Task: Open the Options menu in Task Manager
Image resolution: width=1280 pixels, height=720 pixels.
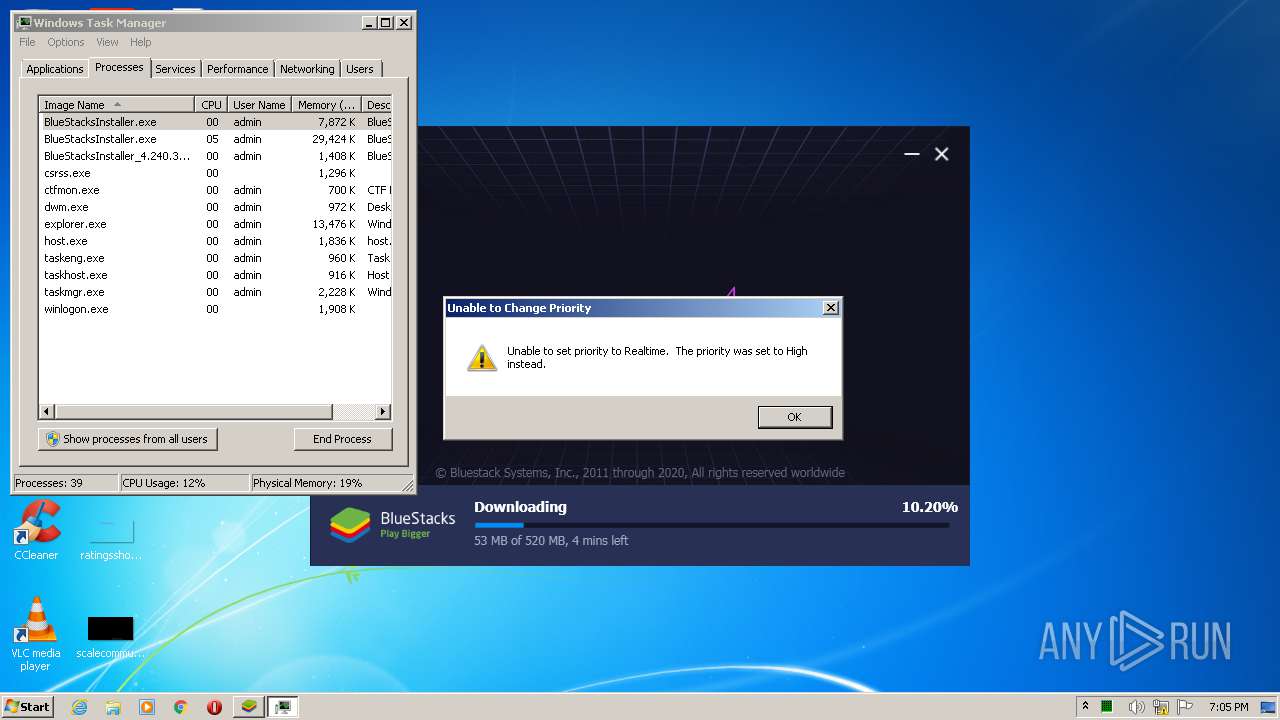Action: click(x=66, y=42)
